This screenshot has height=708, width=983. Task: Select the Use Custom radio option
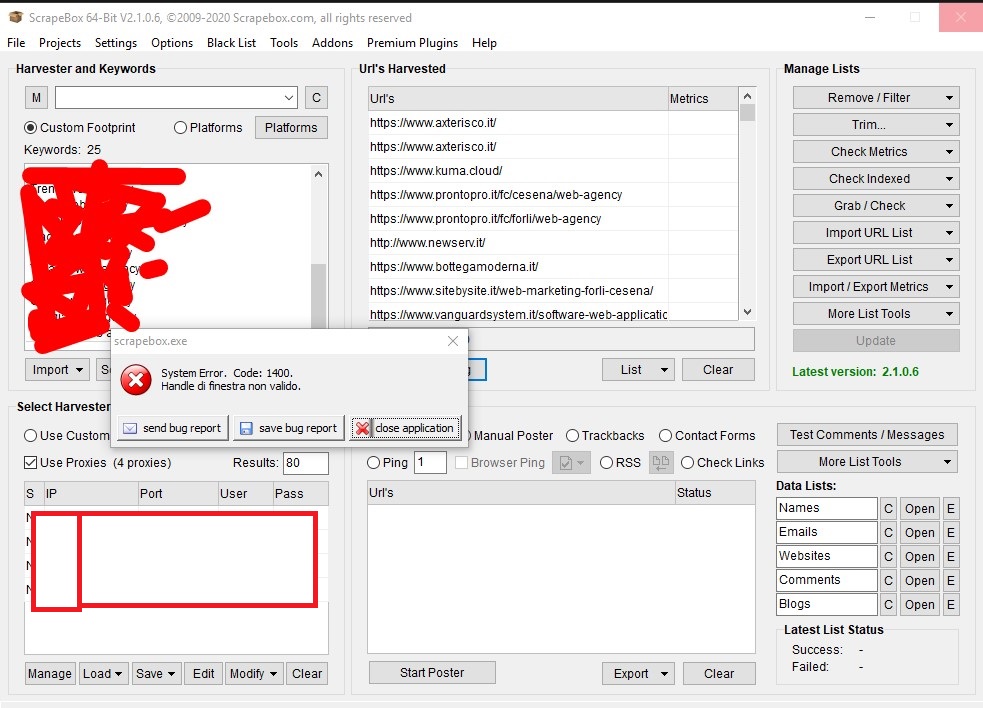30,436
